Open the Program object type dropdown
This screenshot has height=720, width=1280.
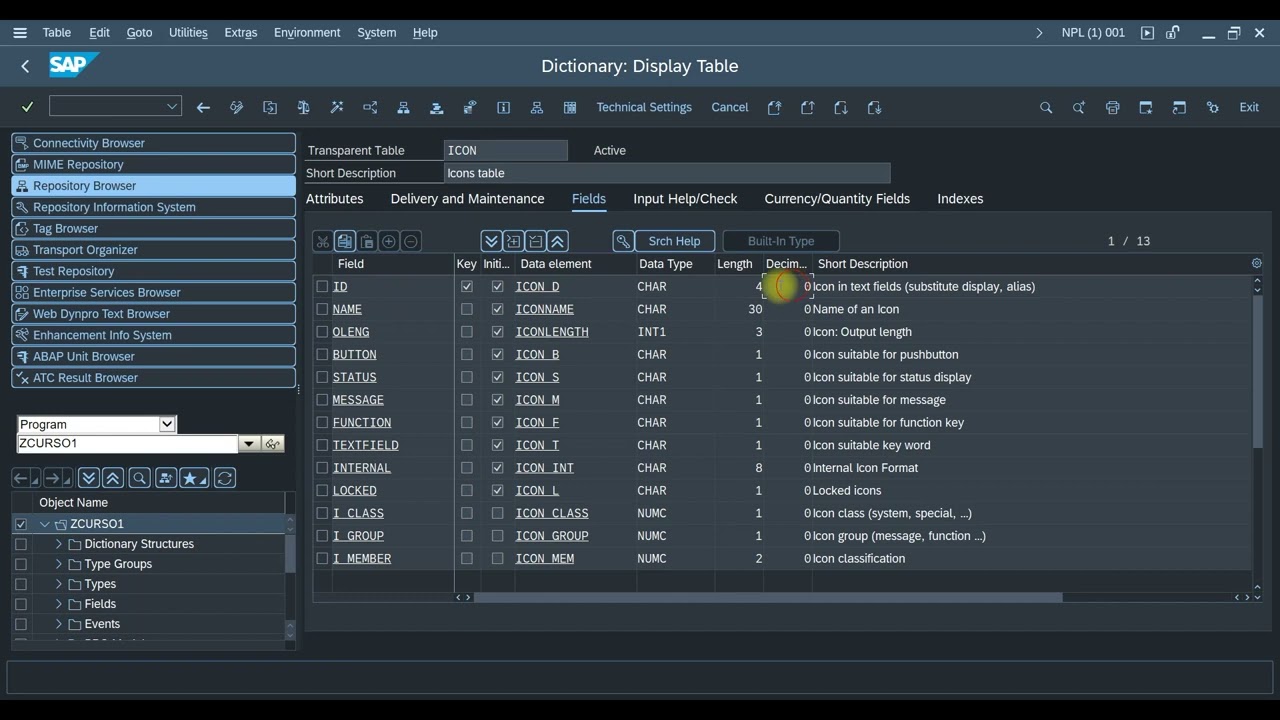click(x=167, y=424)
